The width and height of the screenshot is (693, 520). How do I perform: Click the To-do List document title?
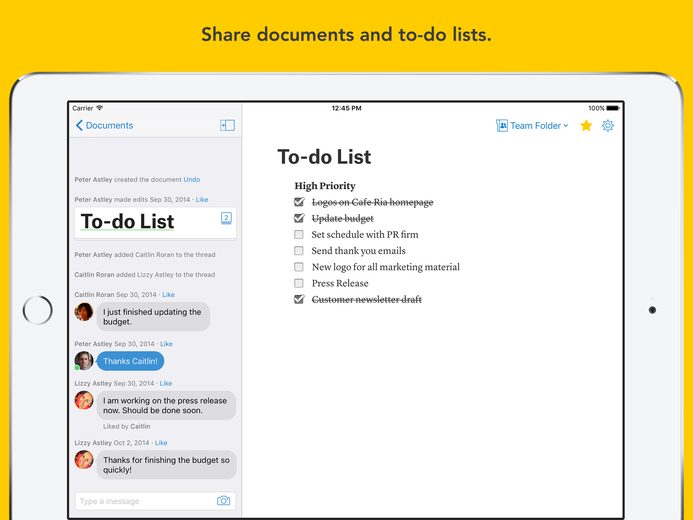[x=324, y=157]
